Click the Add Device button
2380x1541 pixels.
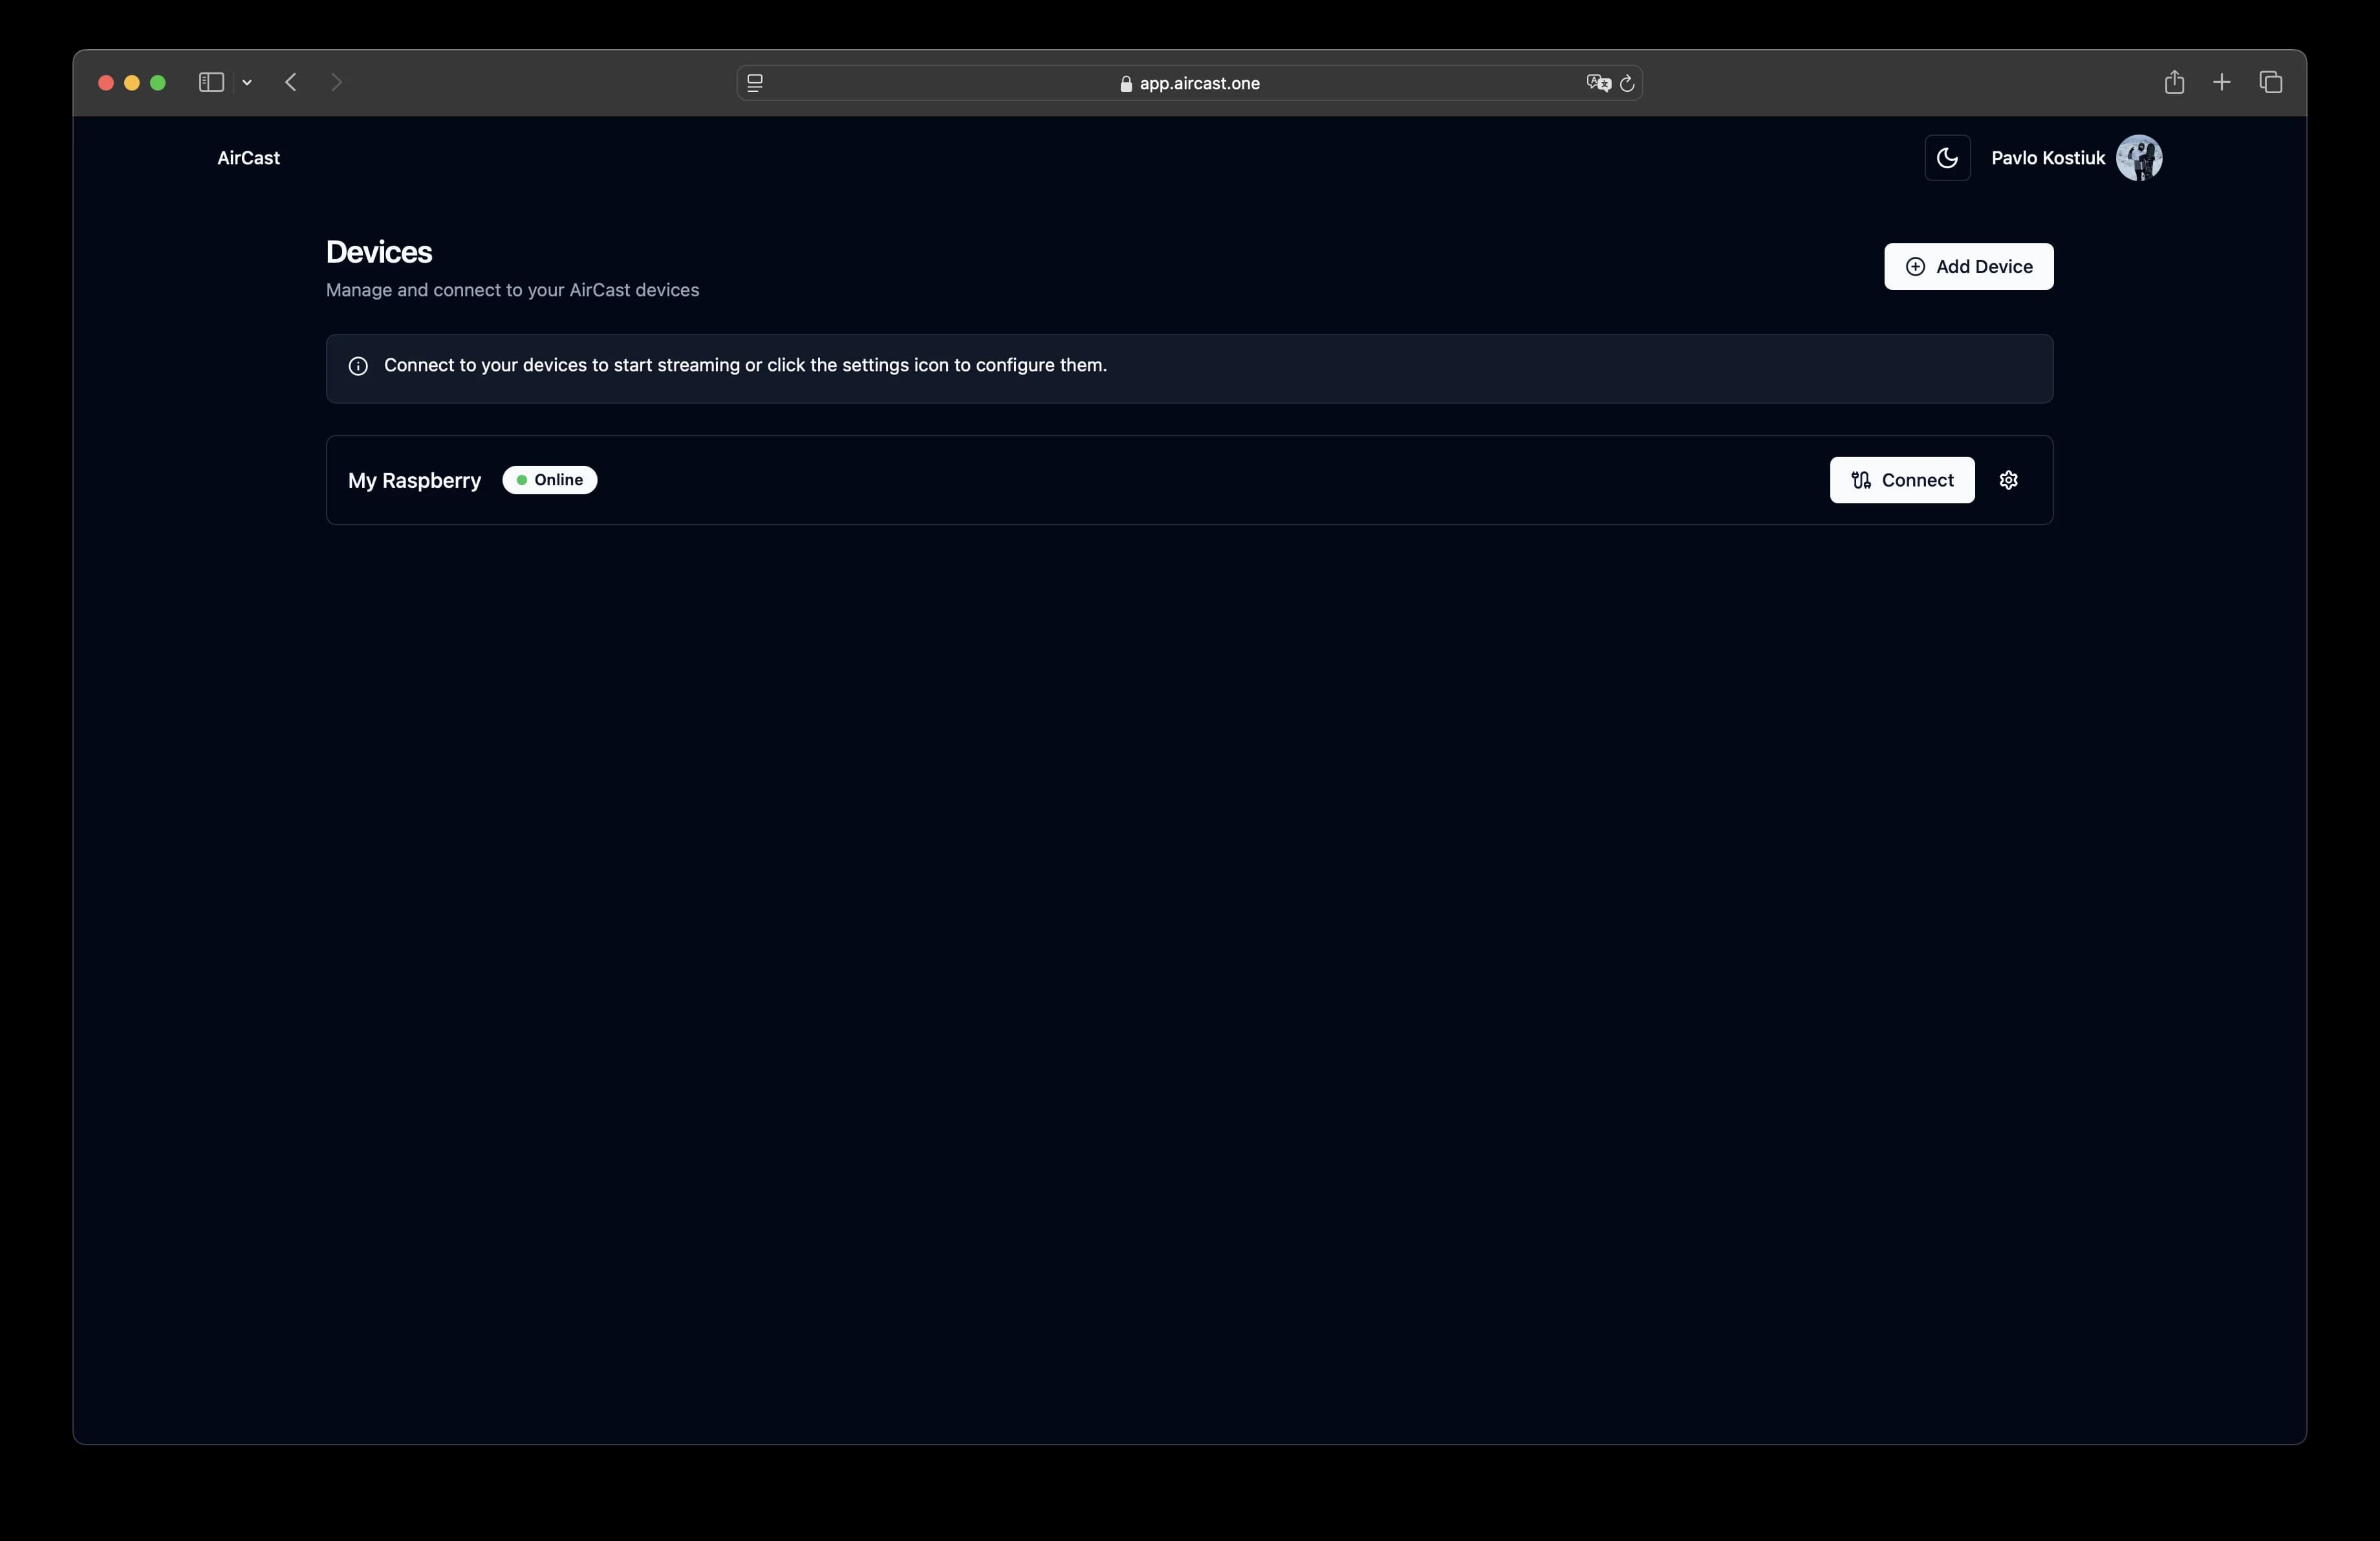[1968, 266]
